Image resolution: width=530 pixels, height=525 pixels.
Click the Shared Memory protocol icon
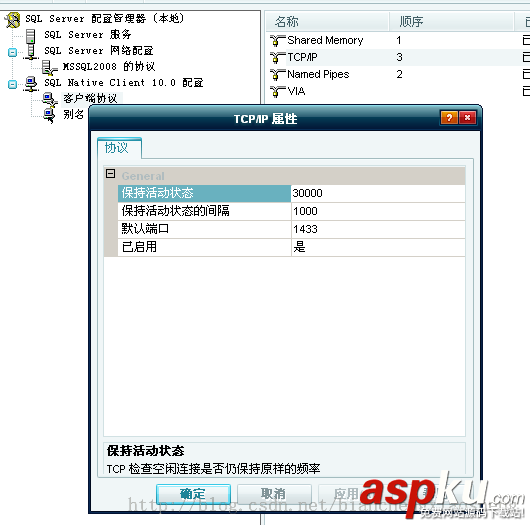tap(277, 41)
